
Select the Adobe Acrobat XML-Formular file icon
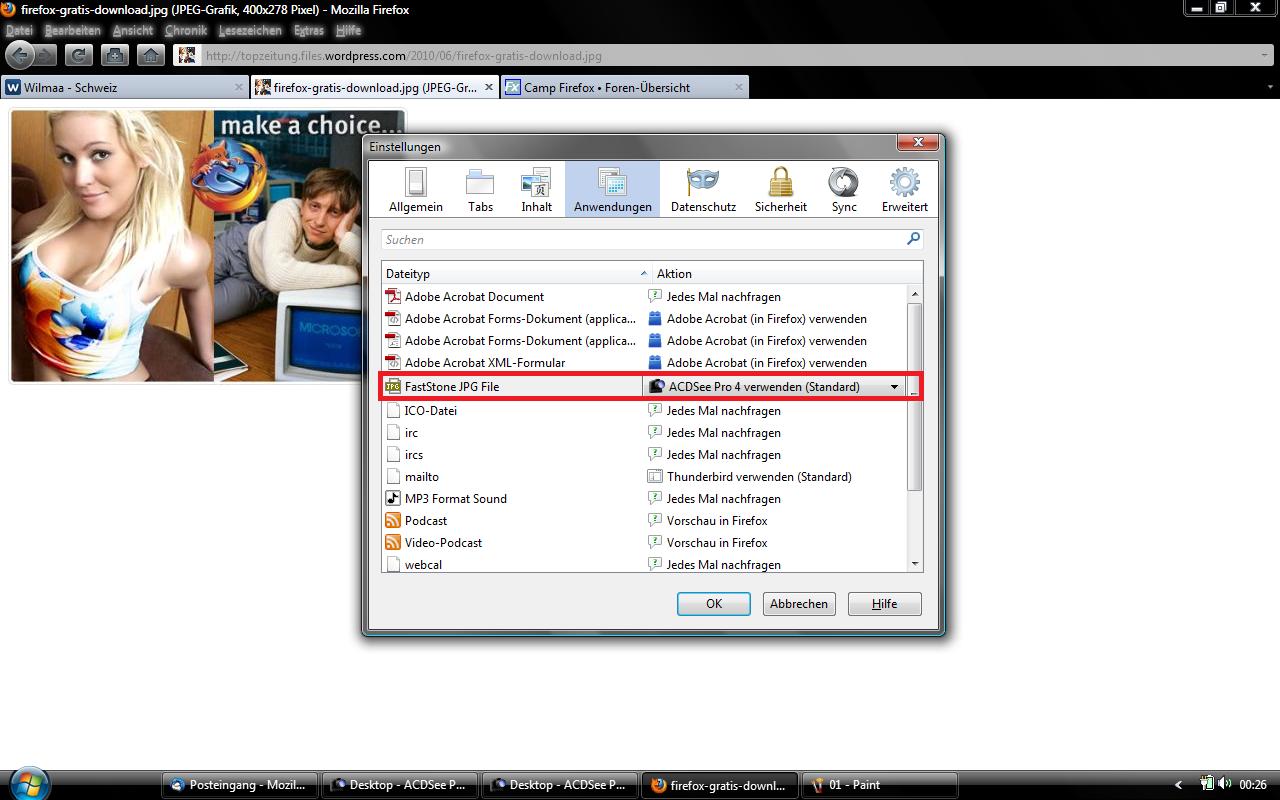tap(393, 363)
